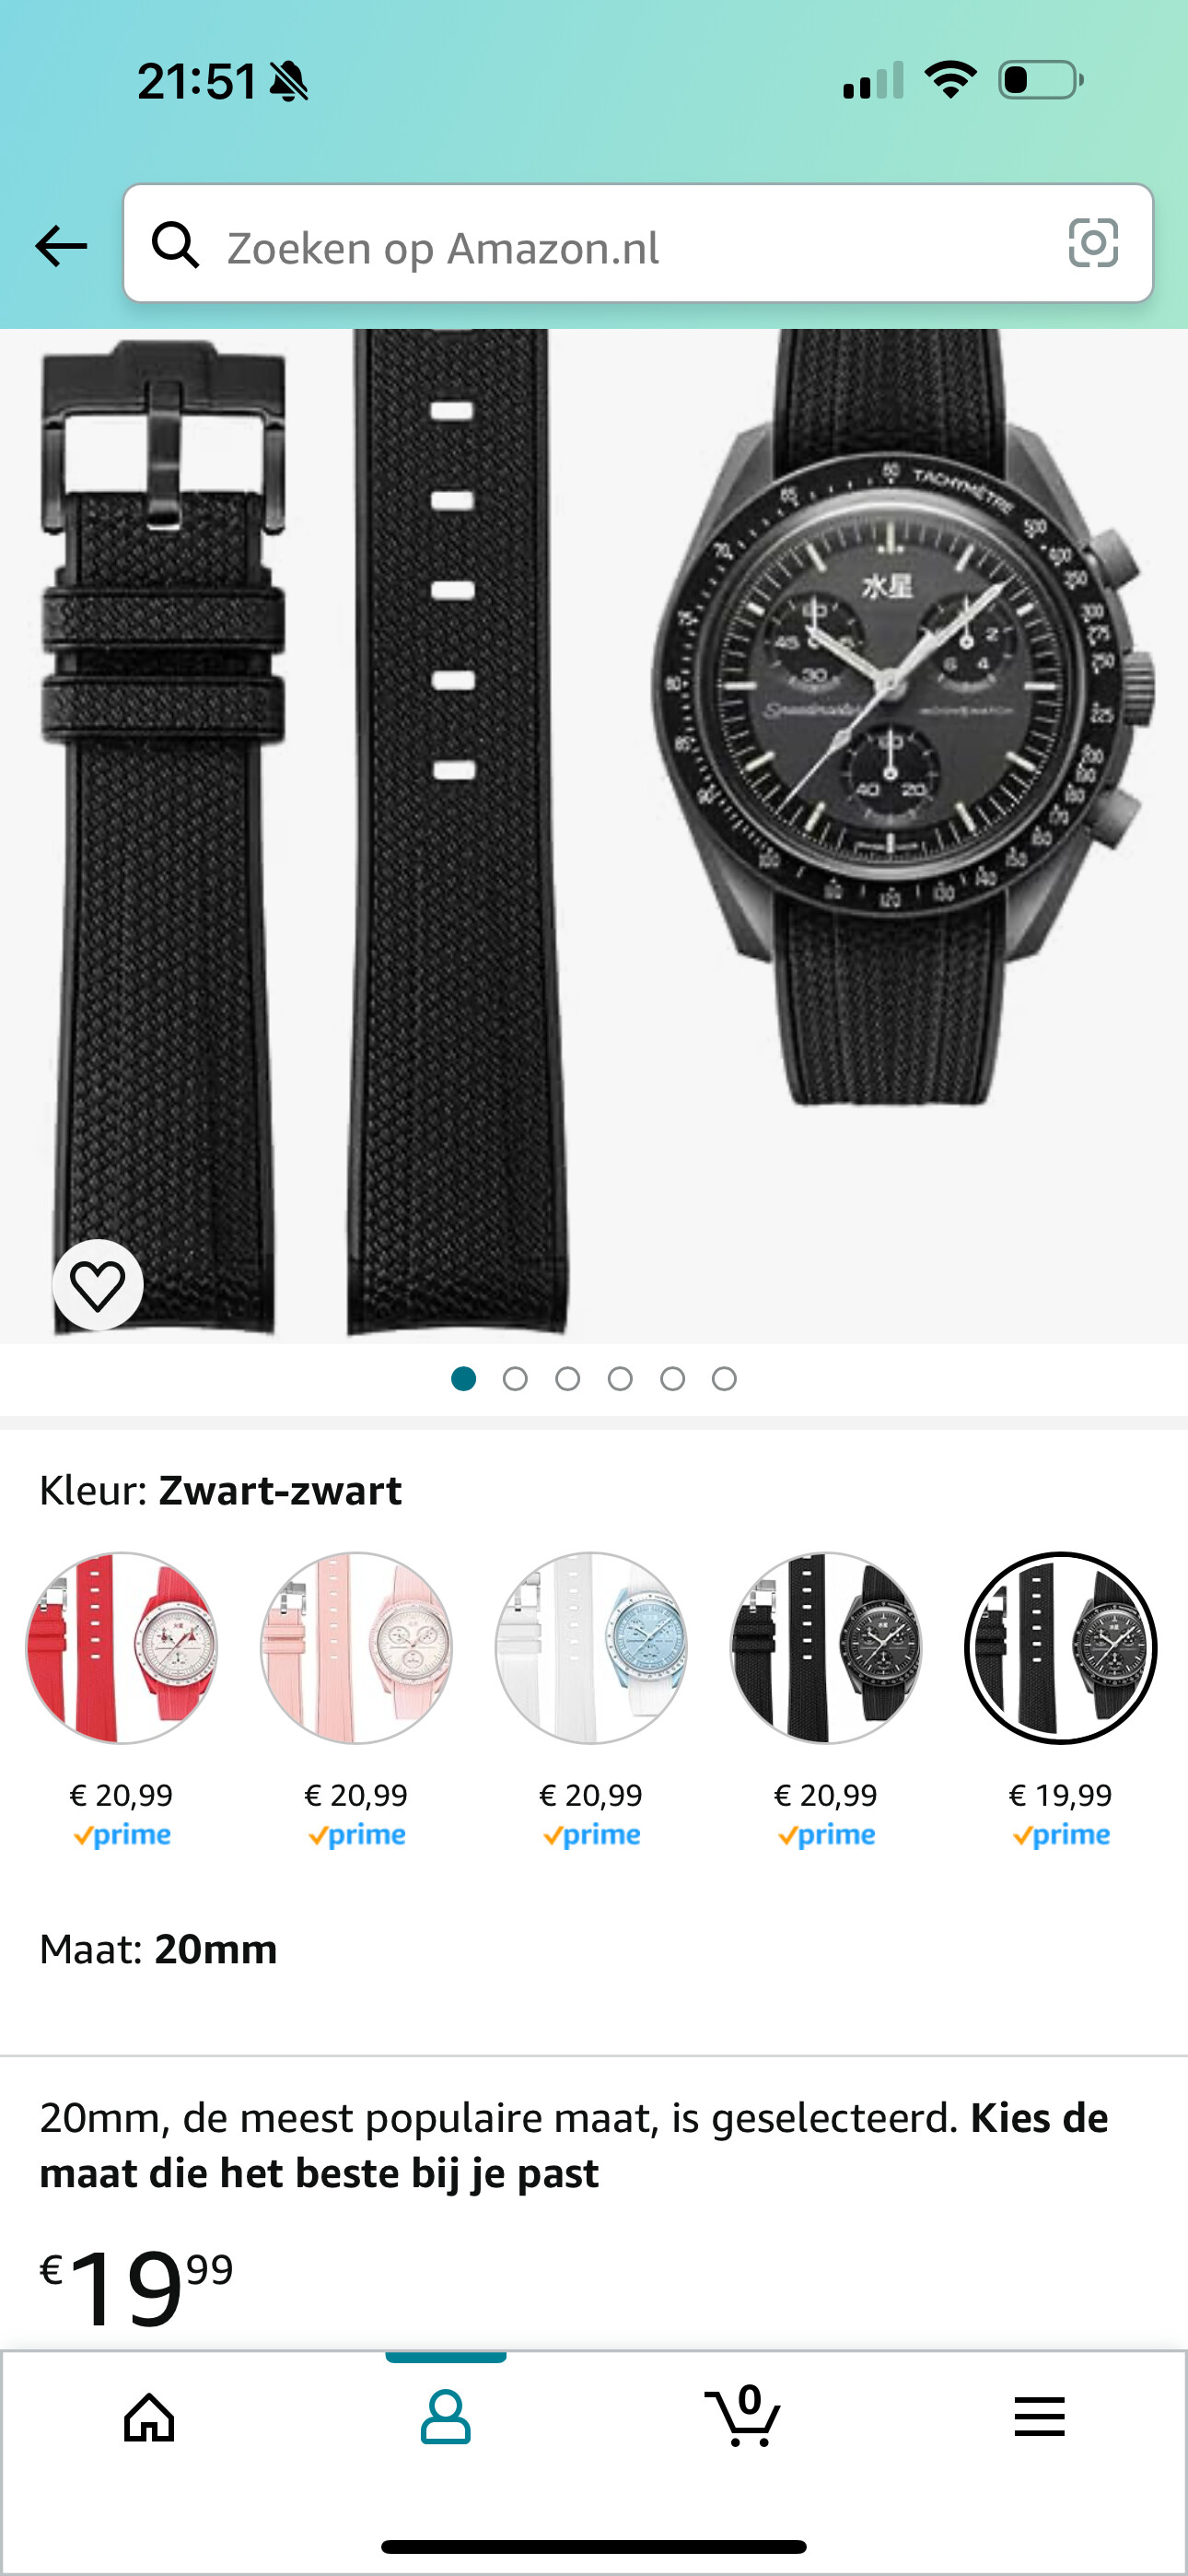Choose black strap with silver buckle
The height and width of the screenshot is (2576, 1188).
(826, 1648)
